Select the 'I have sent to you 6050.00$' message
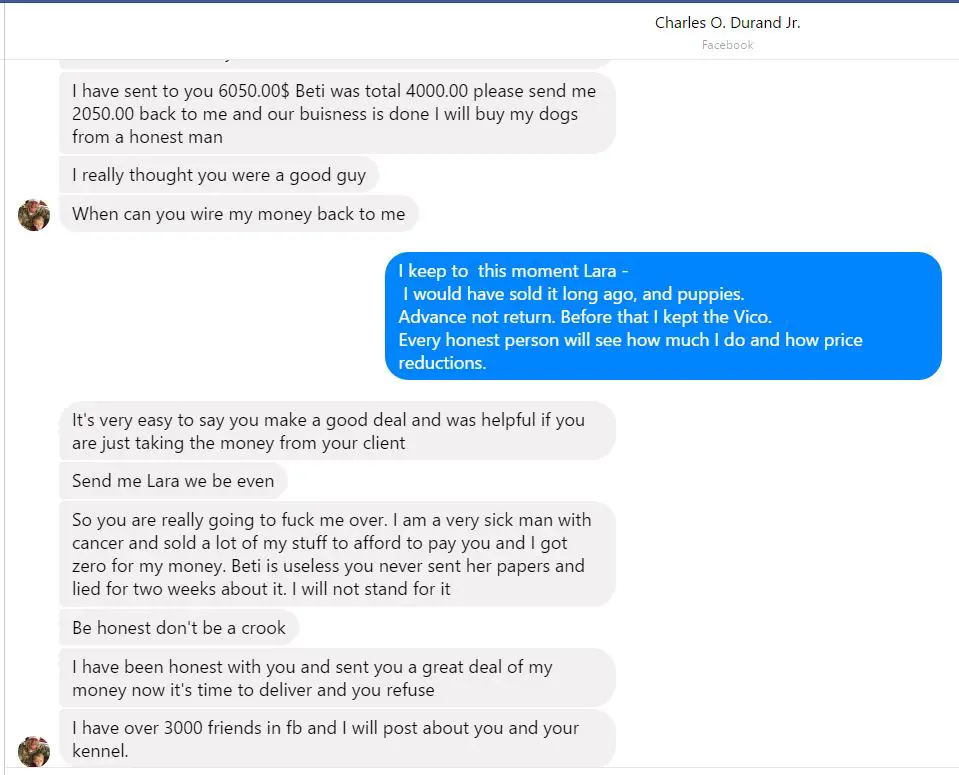Screen dimensions: 959x775 pos(337,113)
